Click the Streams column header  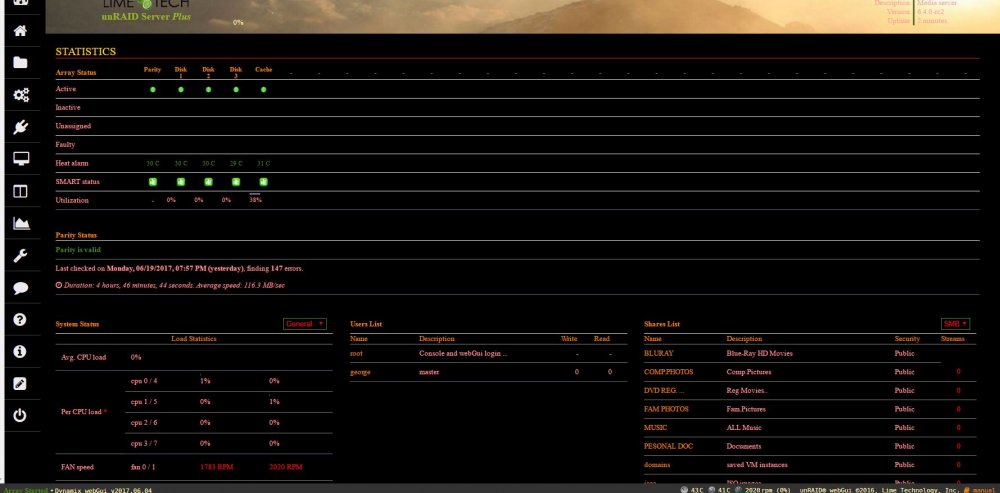(x=953, y=339)
